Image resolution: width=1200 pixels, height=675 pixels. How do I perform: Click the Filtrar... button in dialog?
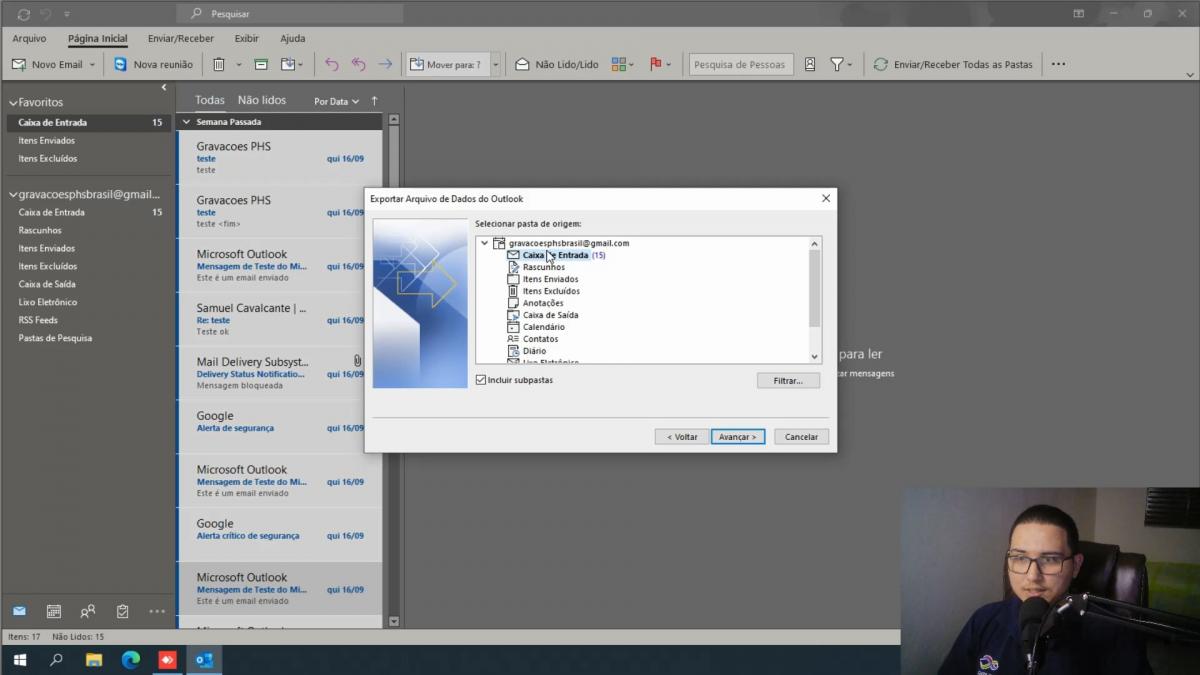788,381
